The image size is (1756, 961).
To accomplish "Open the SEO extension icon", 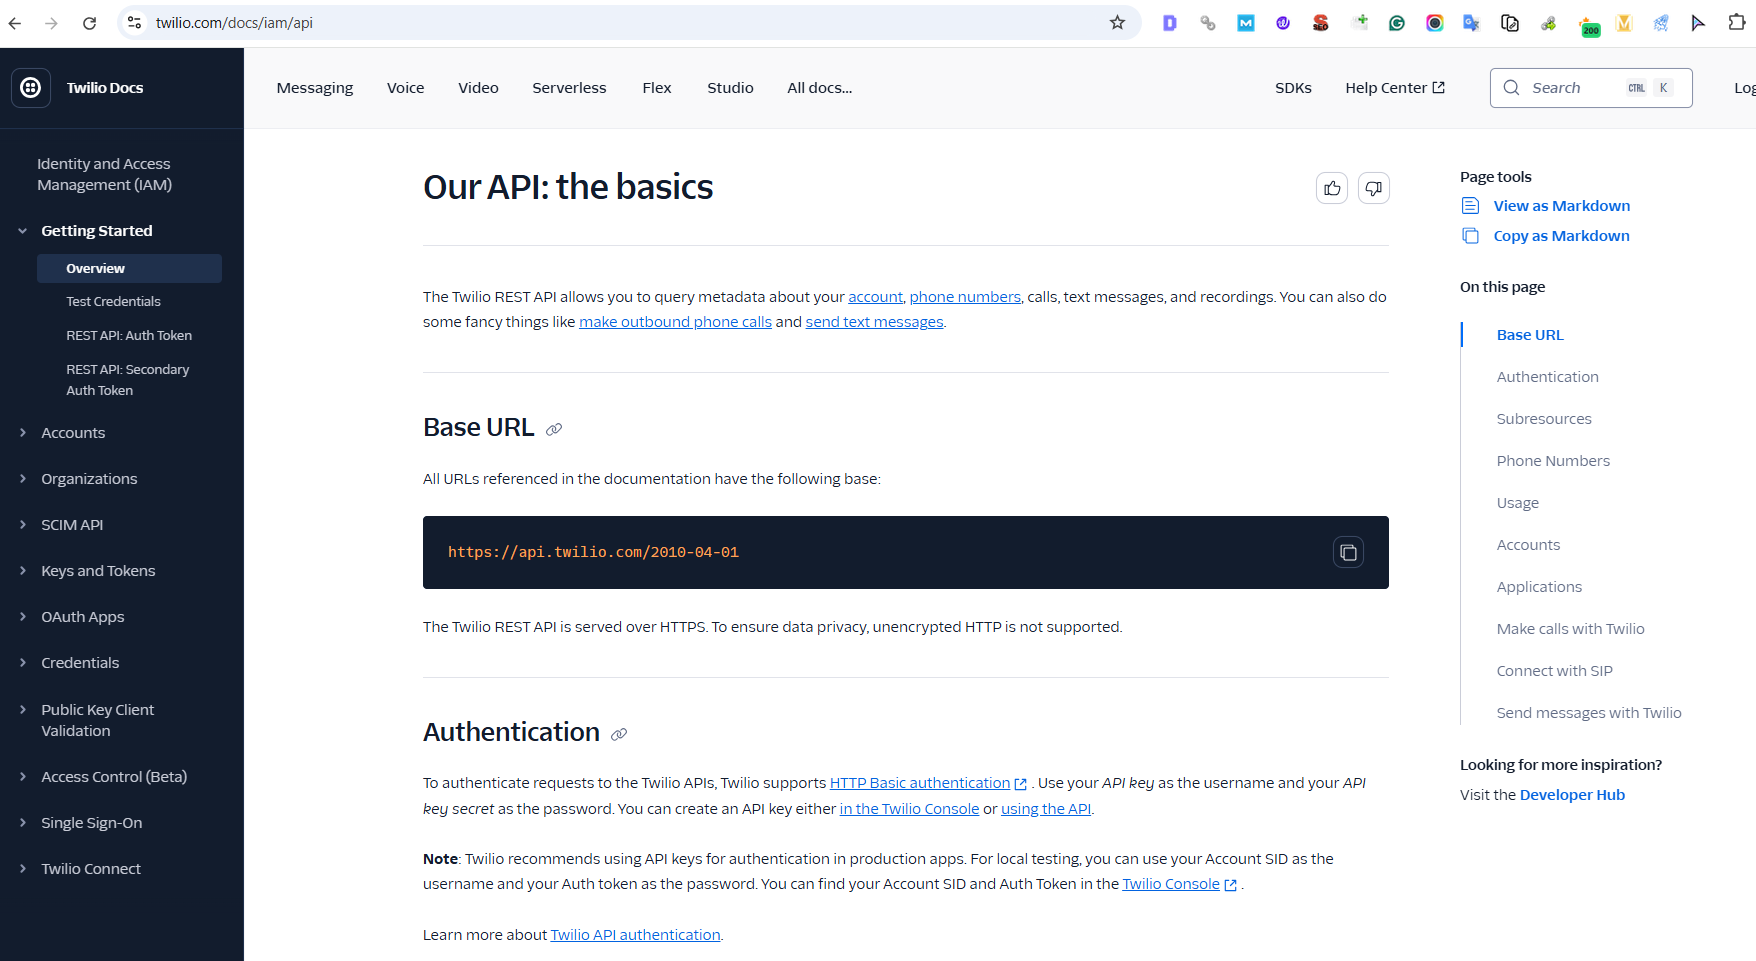I will click(1320, 22).
